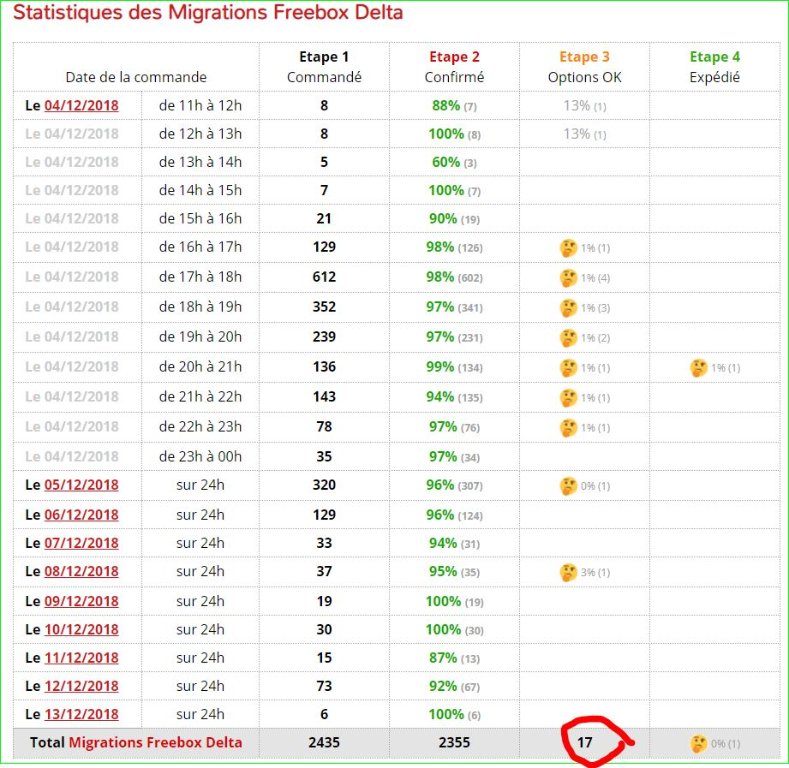Viewport: 789px width, 768px height.
Task: Click the circled total 17 cell
Action: click(586, 743)
